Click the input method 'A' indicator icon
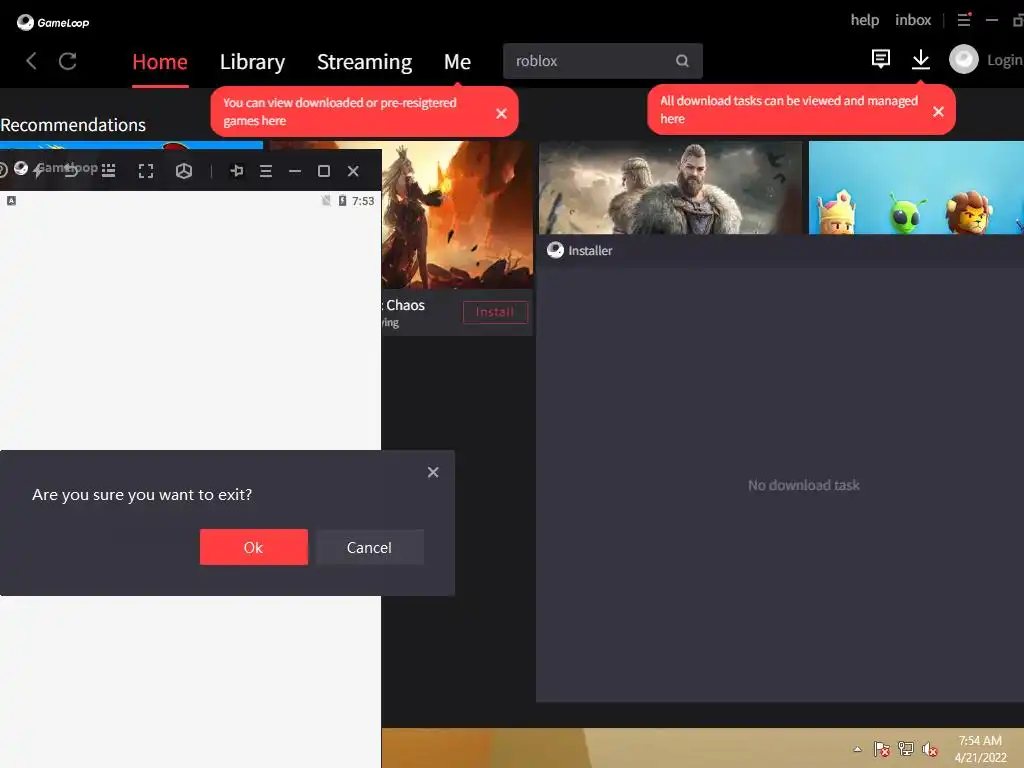This screenshot has height=768, width=1024. (x=11, y=200)
